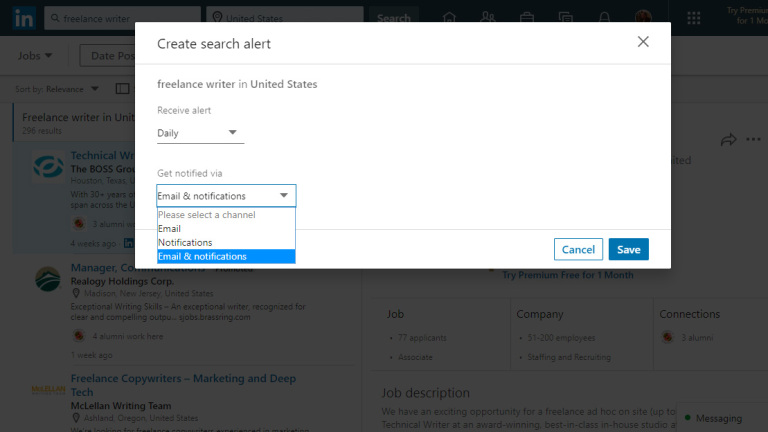Select the Notifications option

tap(226, 242)
